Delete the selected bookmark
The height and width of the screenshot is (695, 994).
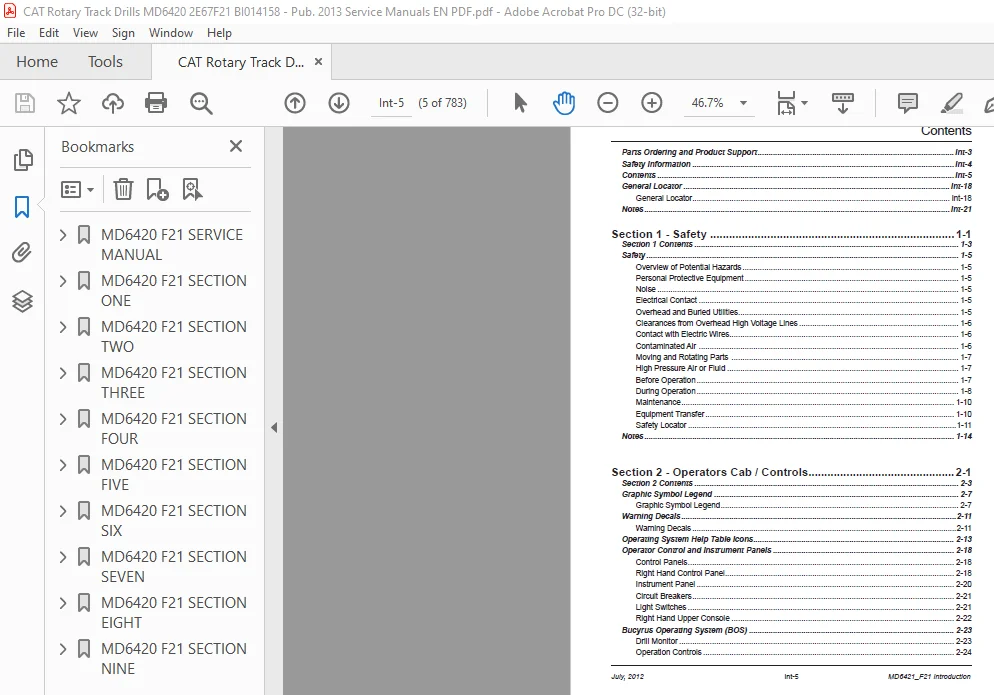123,189
